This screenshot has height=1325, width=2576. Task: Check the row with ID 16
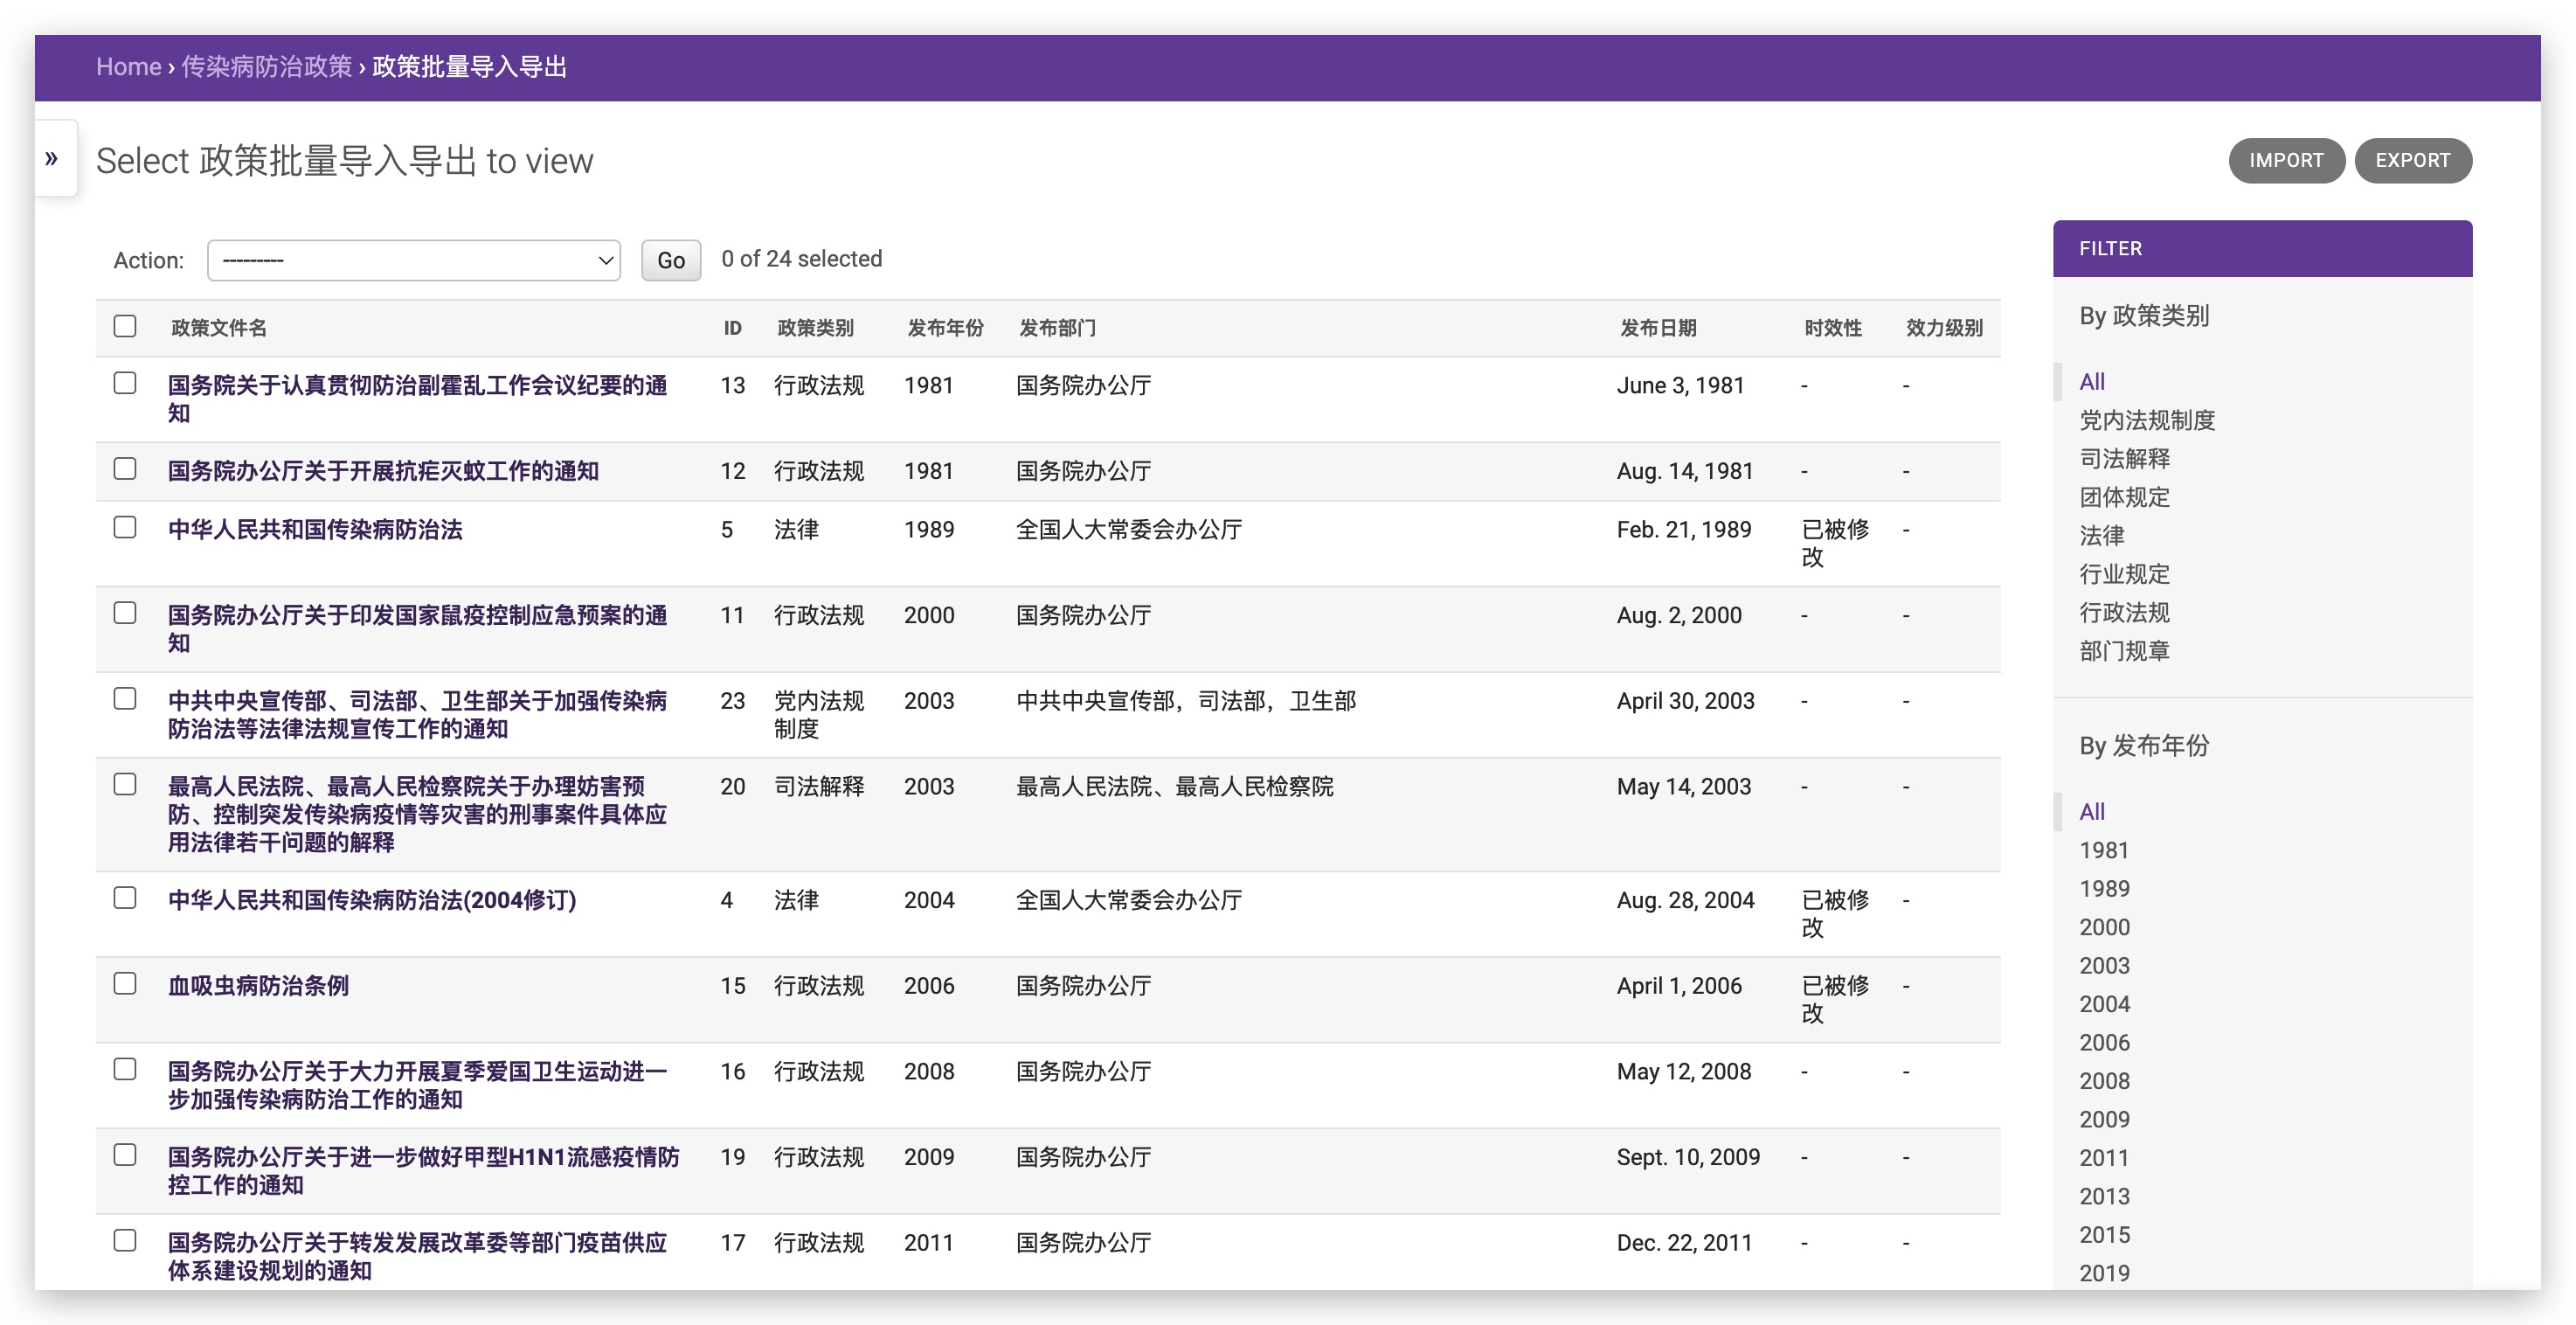(125, 1070)
